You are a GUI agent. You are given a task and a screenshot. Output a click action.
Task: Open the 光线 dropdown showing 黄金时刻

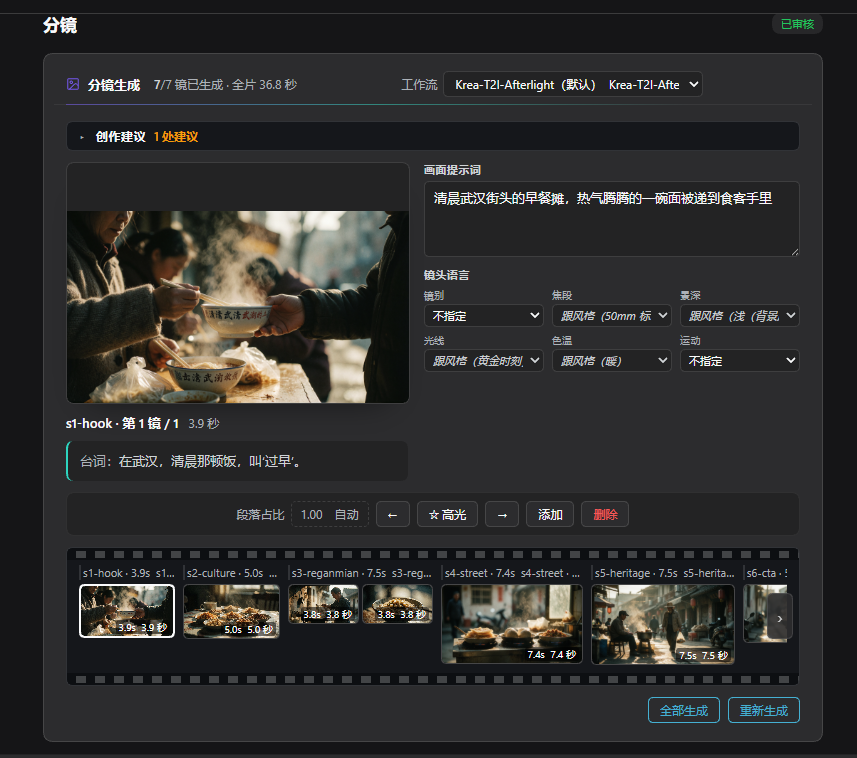(484, 361)
